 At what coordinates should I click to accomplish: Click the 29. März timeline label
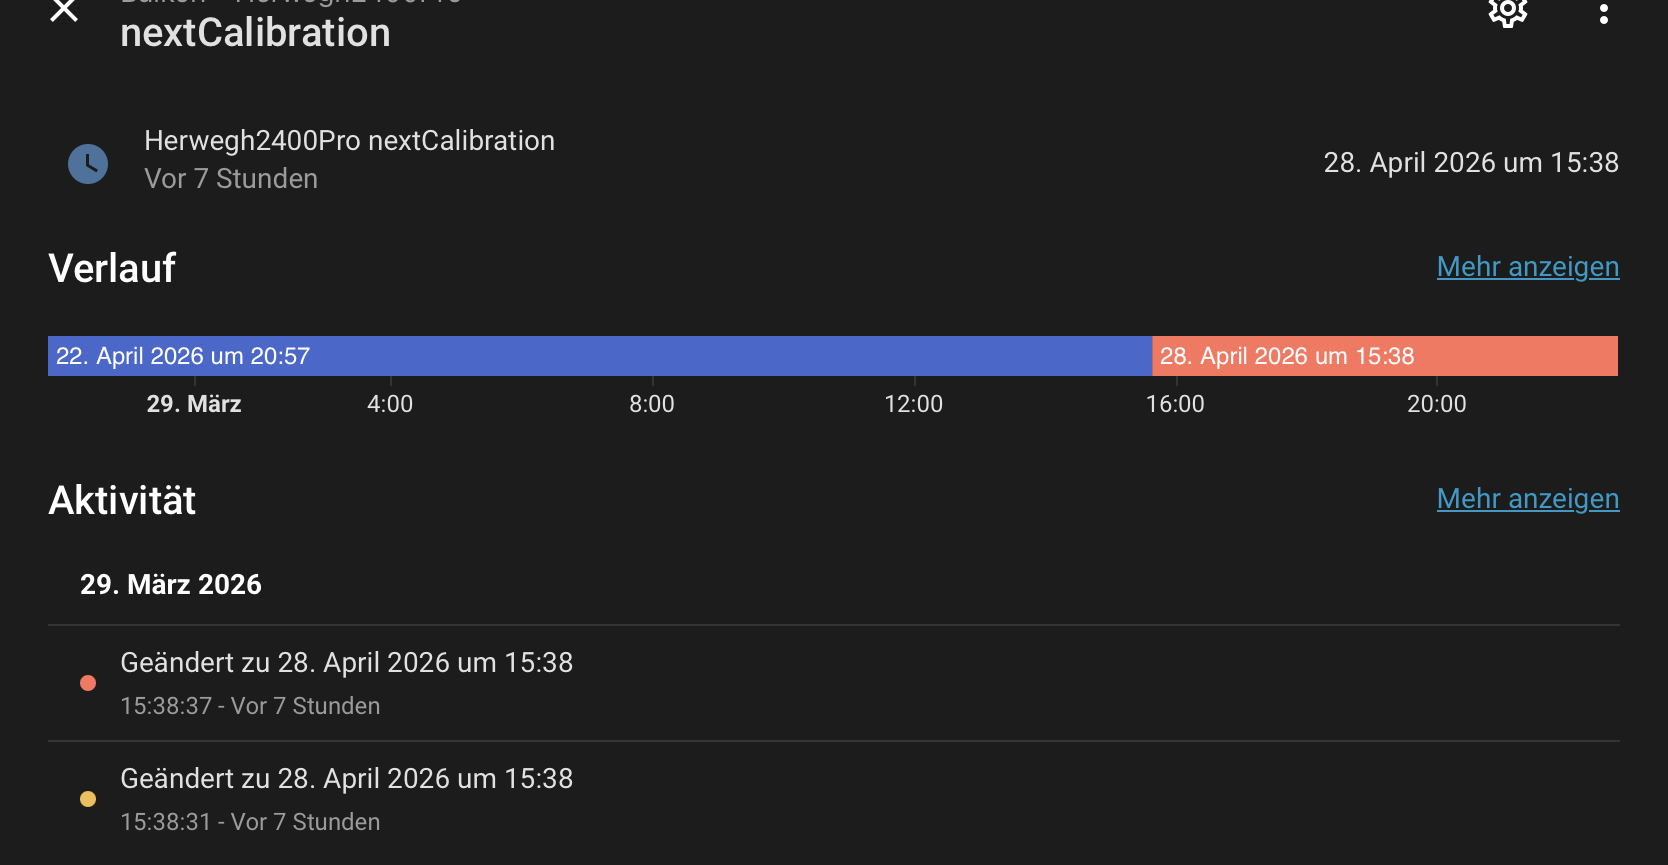194,404
